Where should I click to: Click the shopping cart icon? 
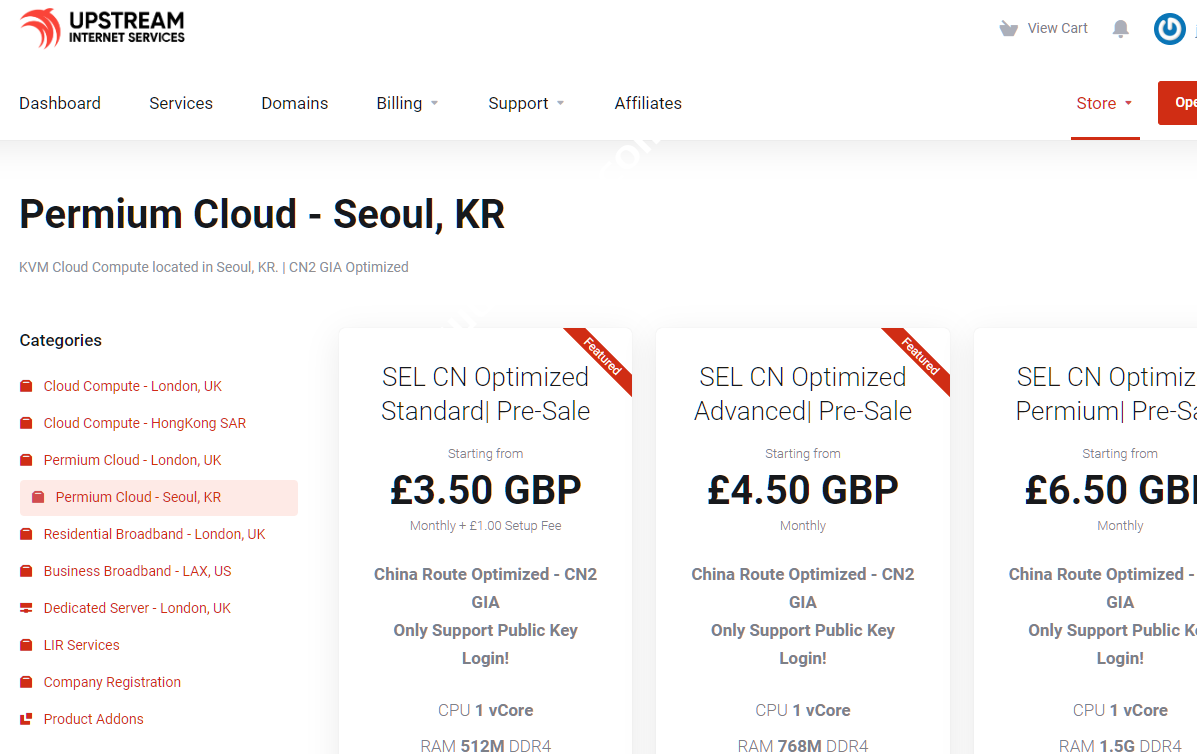point(1008,29)
